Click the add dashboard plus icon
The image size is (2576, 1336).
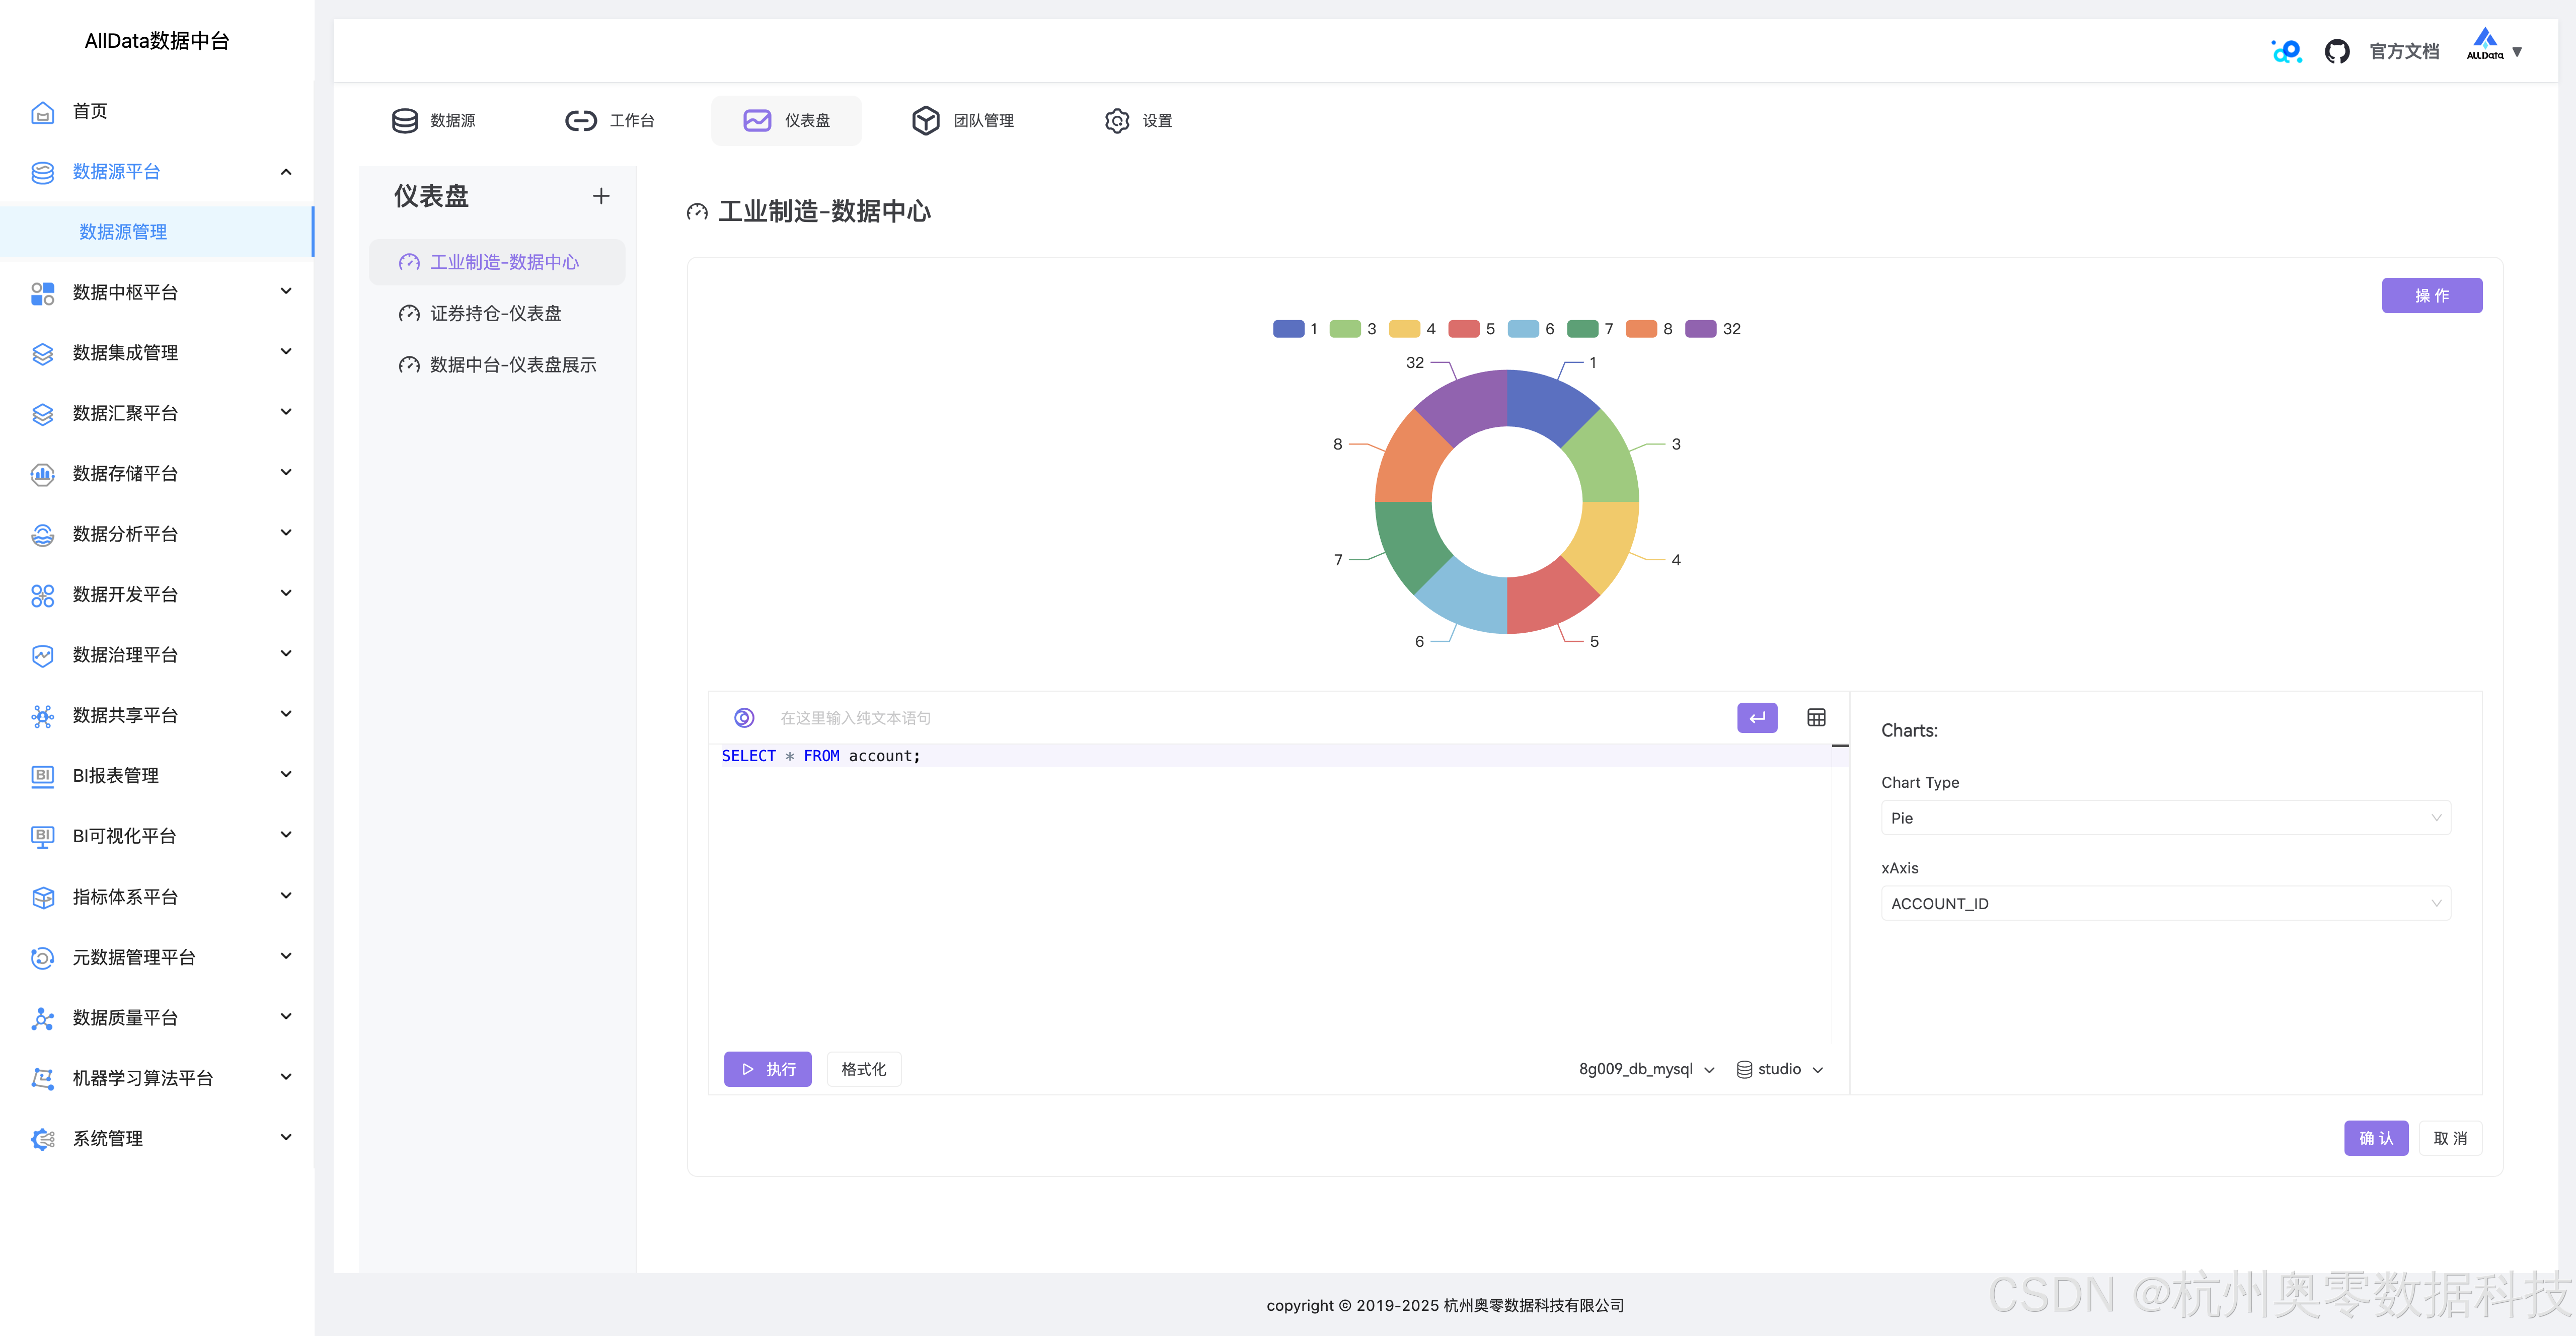pos(601,196)
